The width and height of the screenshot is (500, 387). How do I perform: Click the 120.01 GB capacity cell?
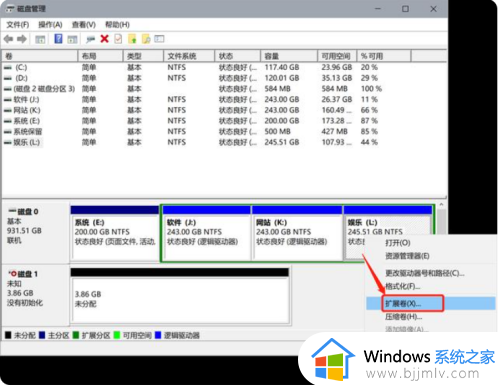282,78
